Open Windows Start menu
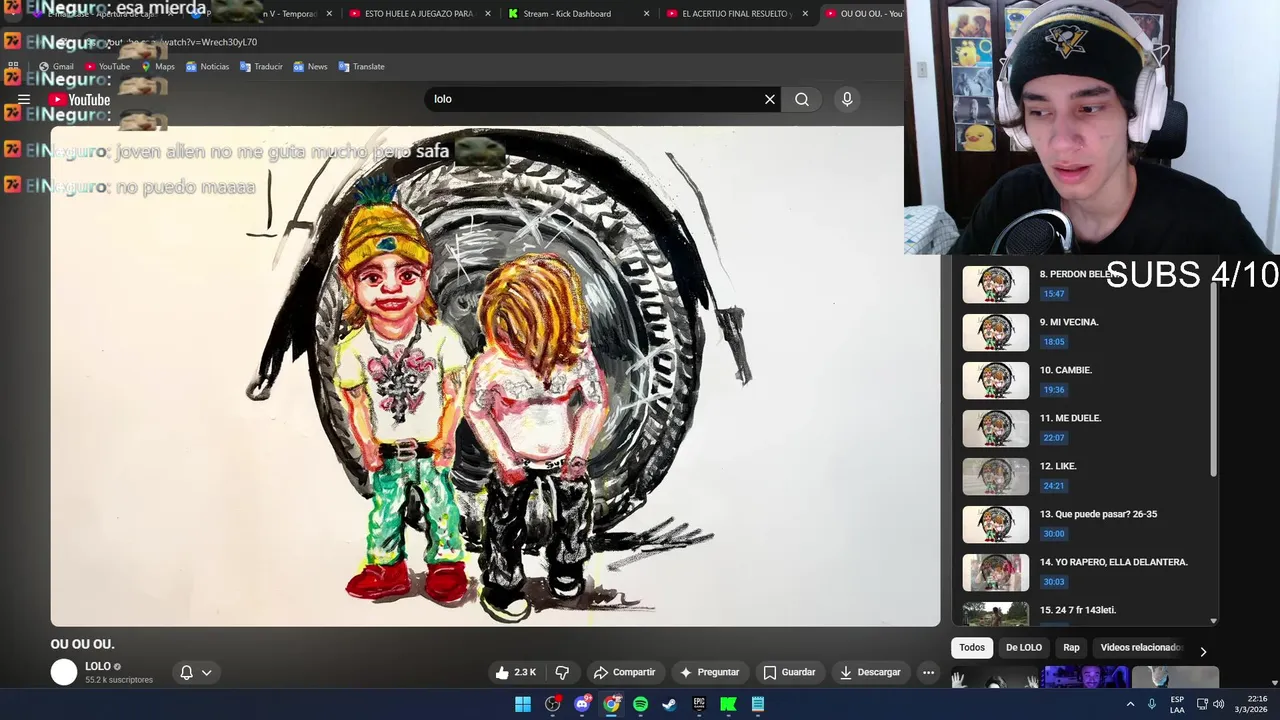The width and height of the screenshot is (1280, 720). (523, 704)
